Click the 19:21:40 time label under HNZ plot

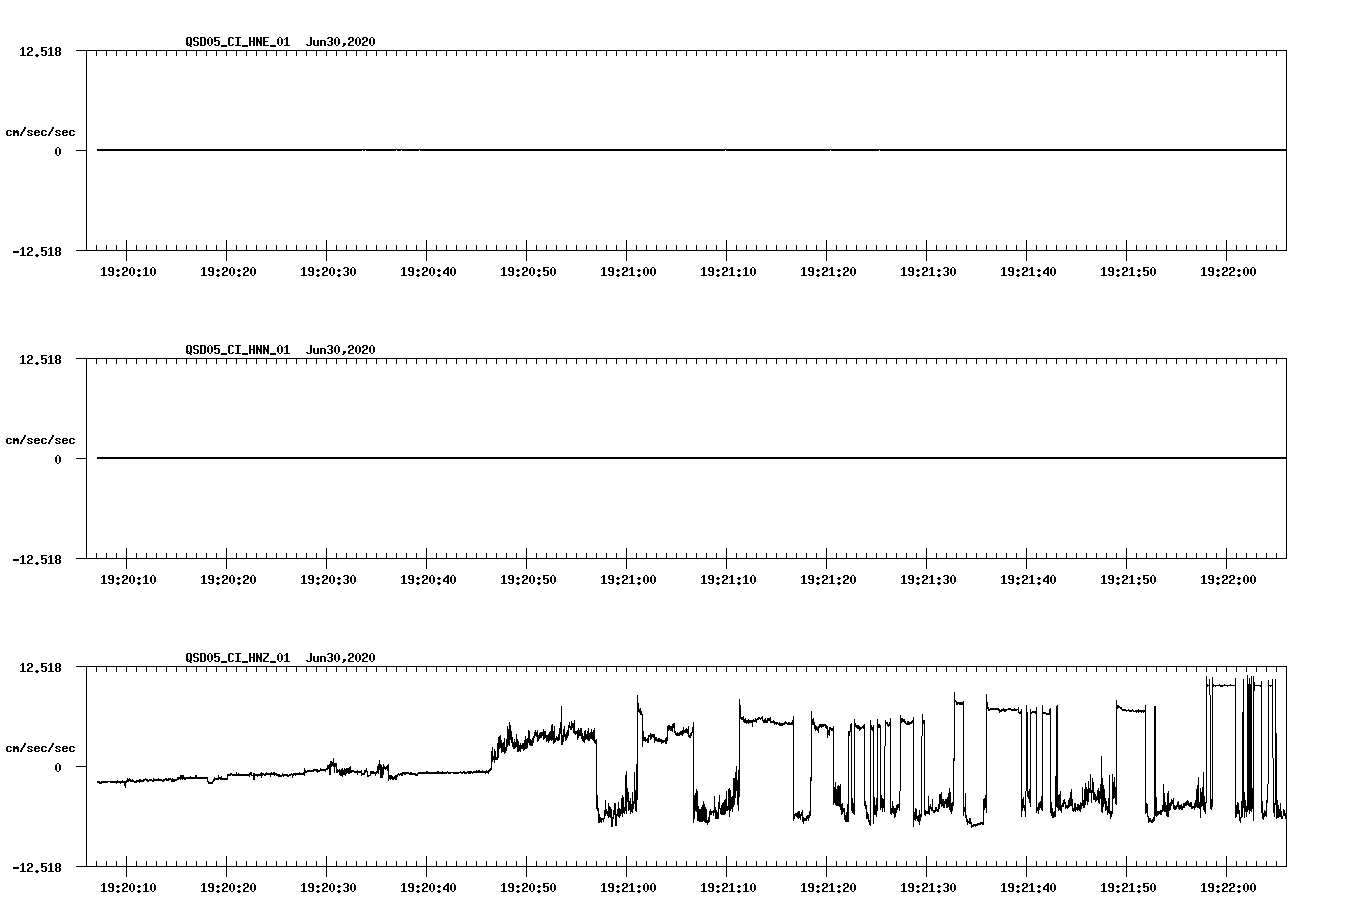(x=1028, y=888)
